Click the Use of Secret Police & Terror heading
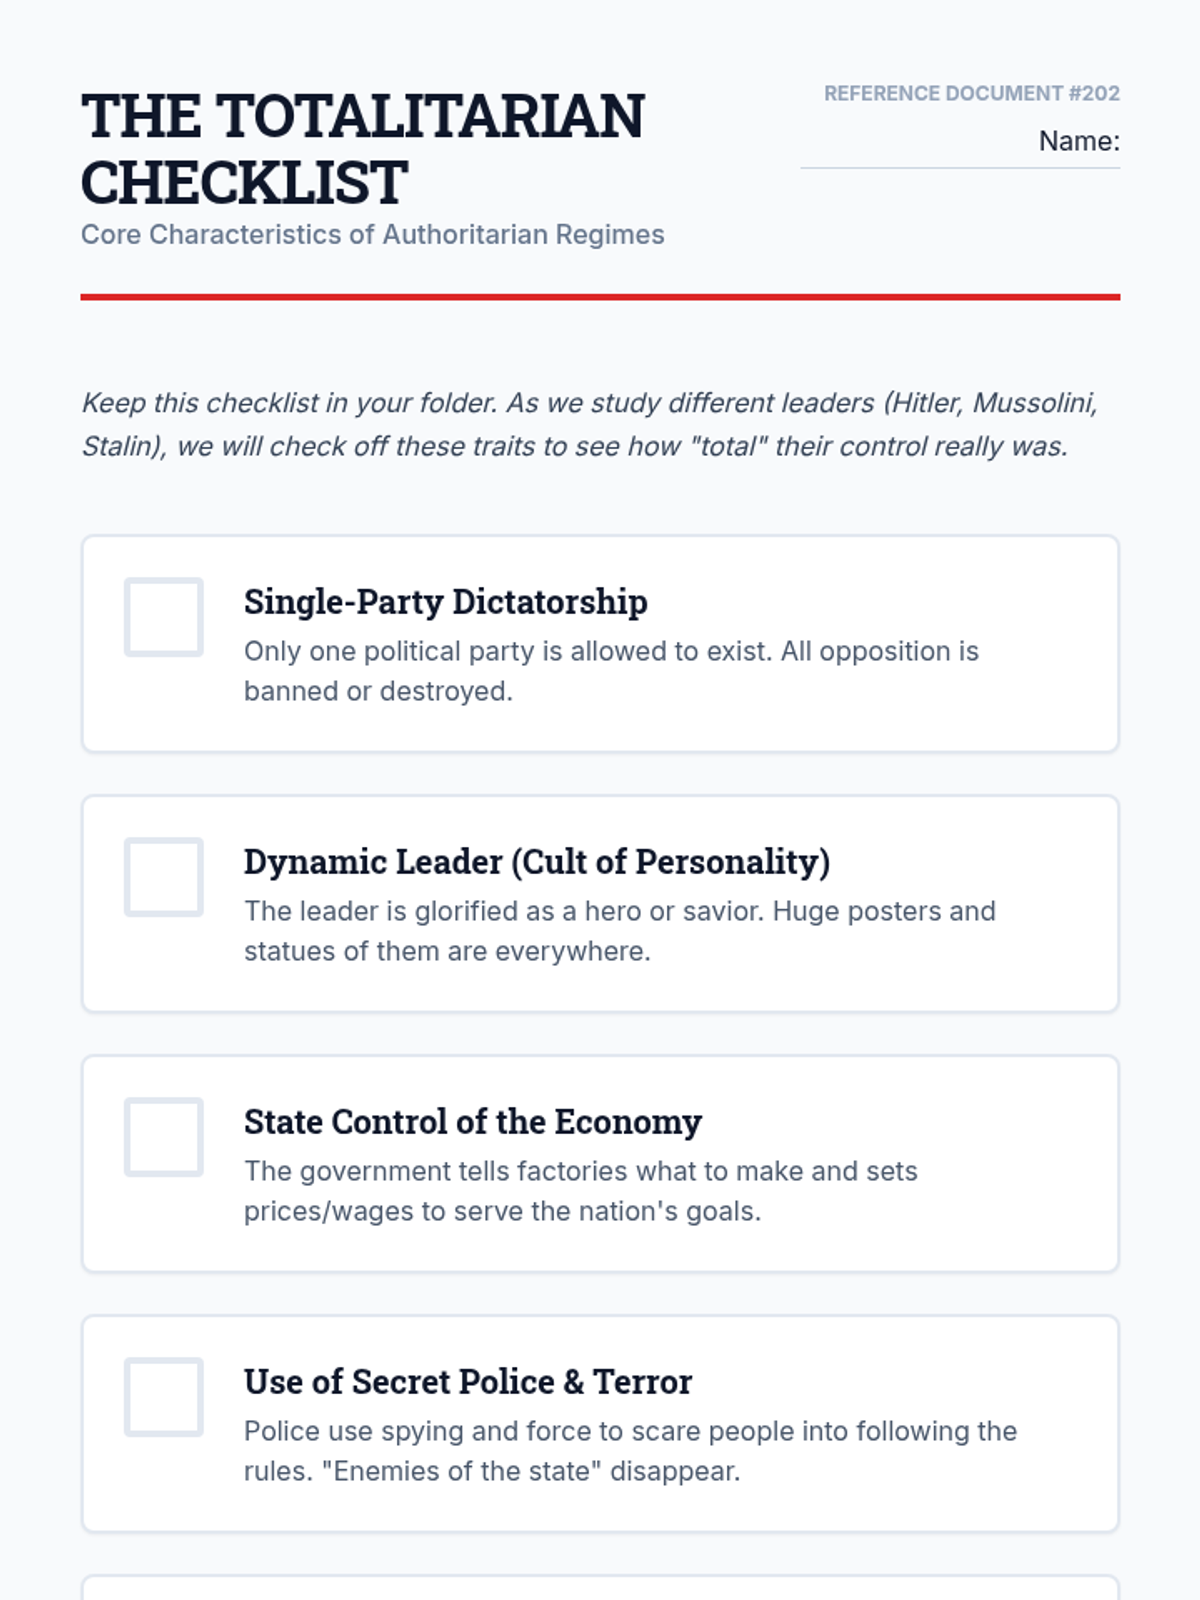This screenshot has height=1600, width=1200. [467, 1382]
